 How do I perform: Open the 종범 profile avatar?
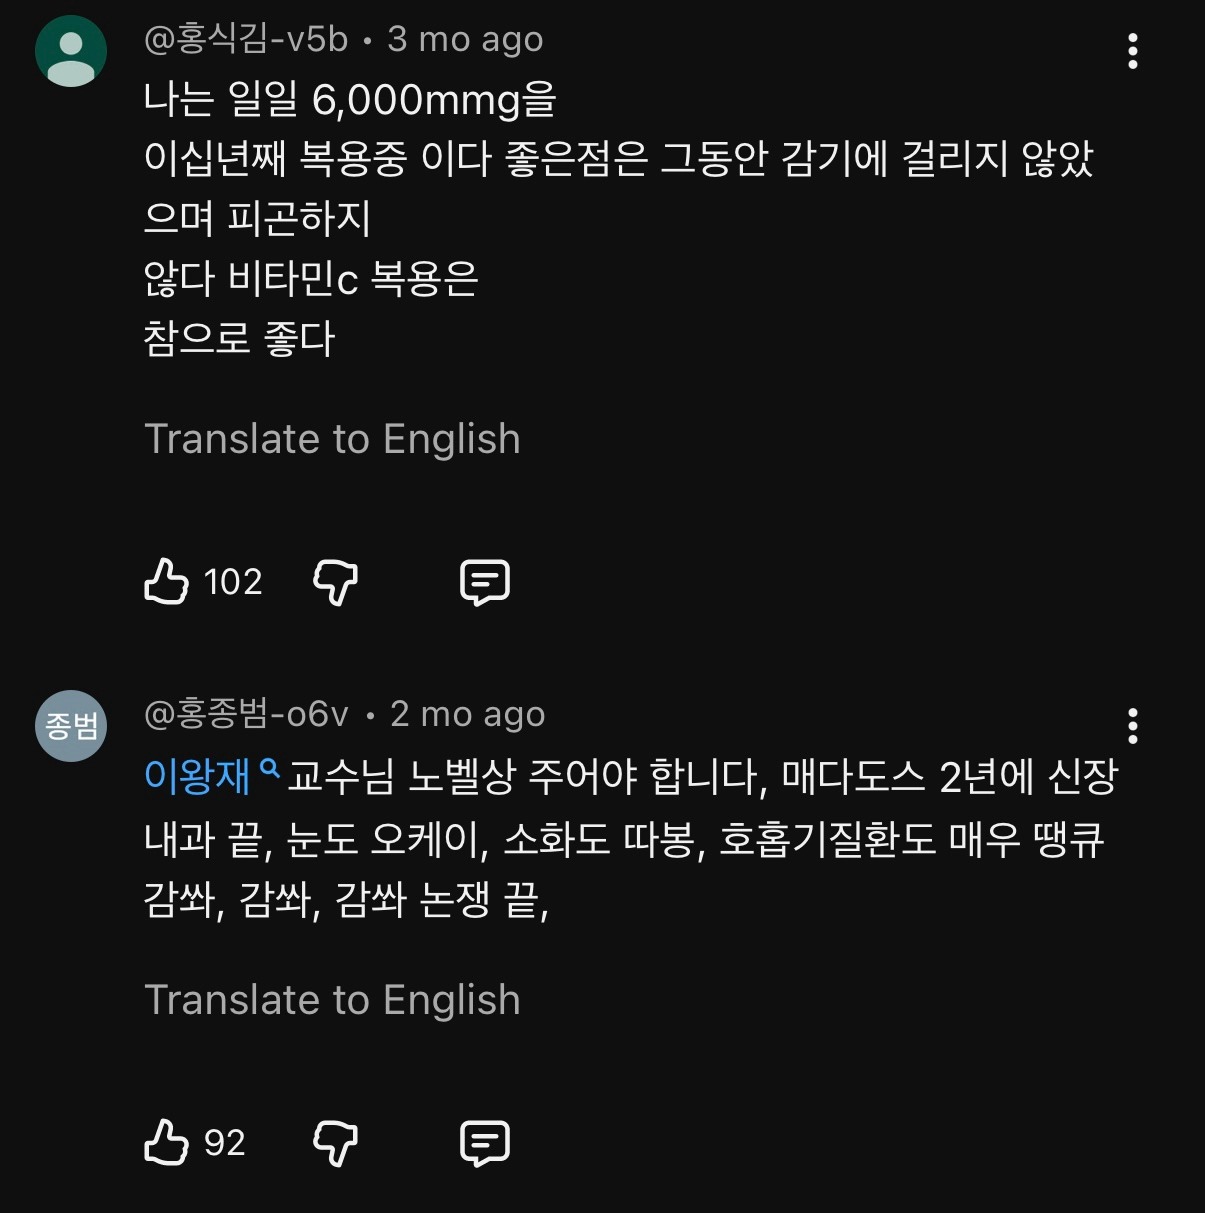[x=71, y=726]
